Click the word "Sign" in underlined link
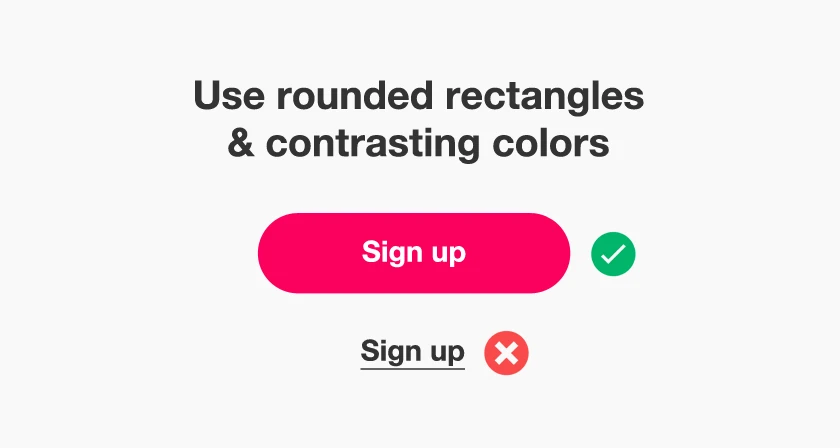This screenshot has width=840, height=448. click(x=388, y=351)
